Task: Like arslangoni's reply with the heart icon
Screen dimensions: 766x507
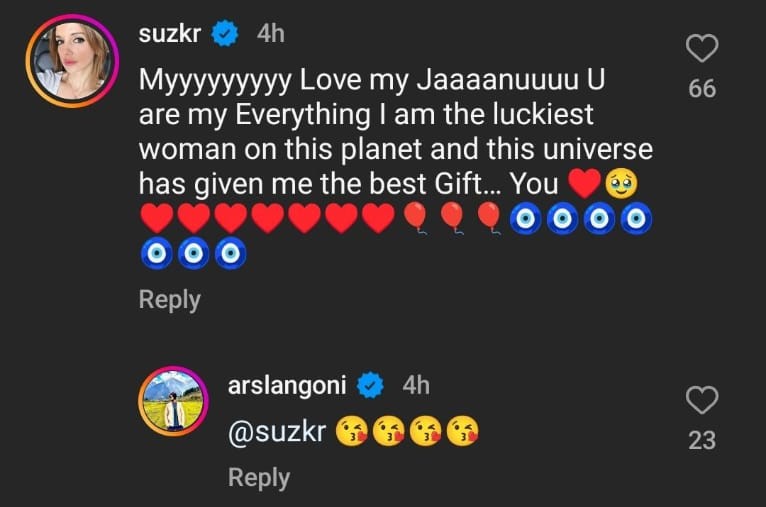Action: (x=702, y=400)
